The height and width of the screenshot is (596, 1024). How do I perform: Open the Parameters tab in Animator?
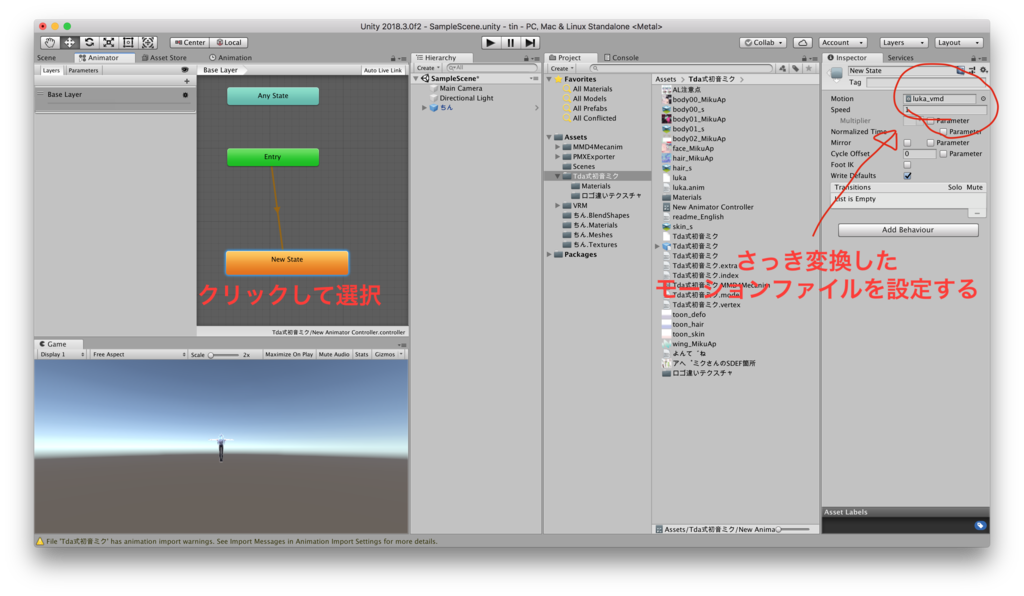[84, 71]
